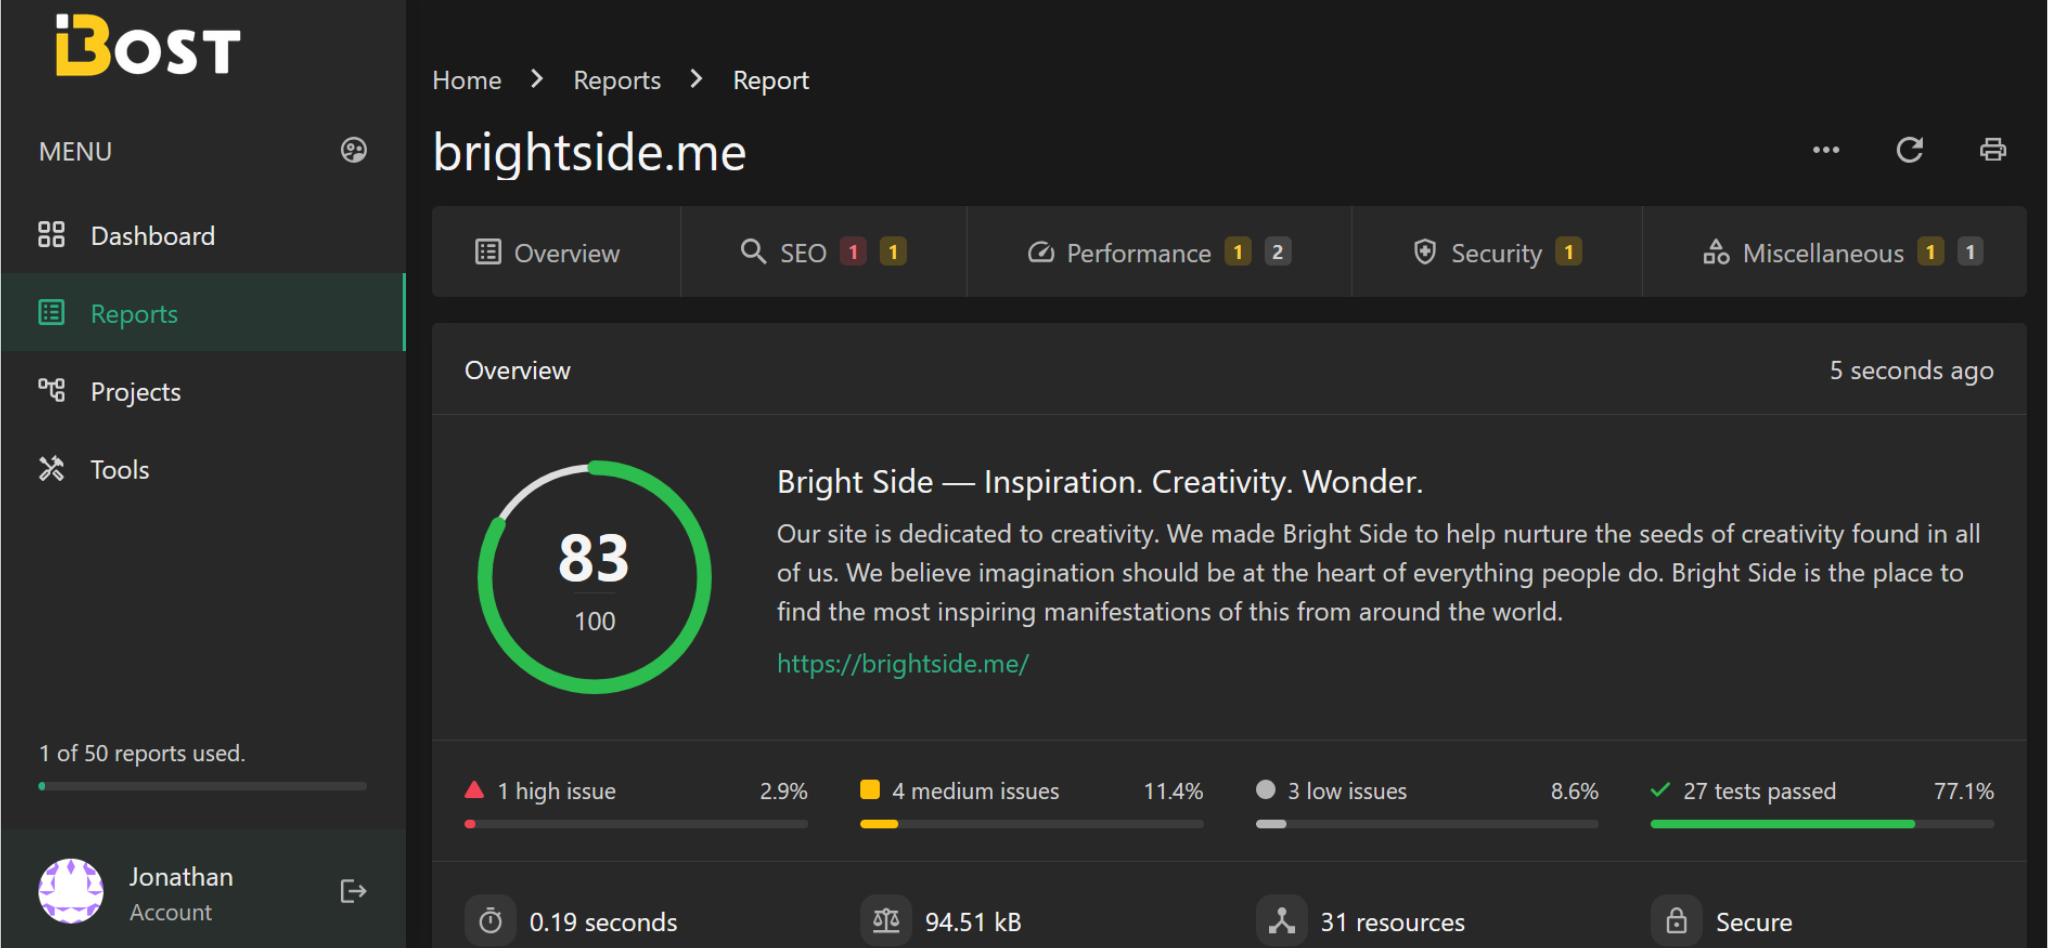Click the '4 medium issues' label
Screen dimensions: 2048x948
tap(975, 791)
